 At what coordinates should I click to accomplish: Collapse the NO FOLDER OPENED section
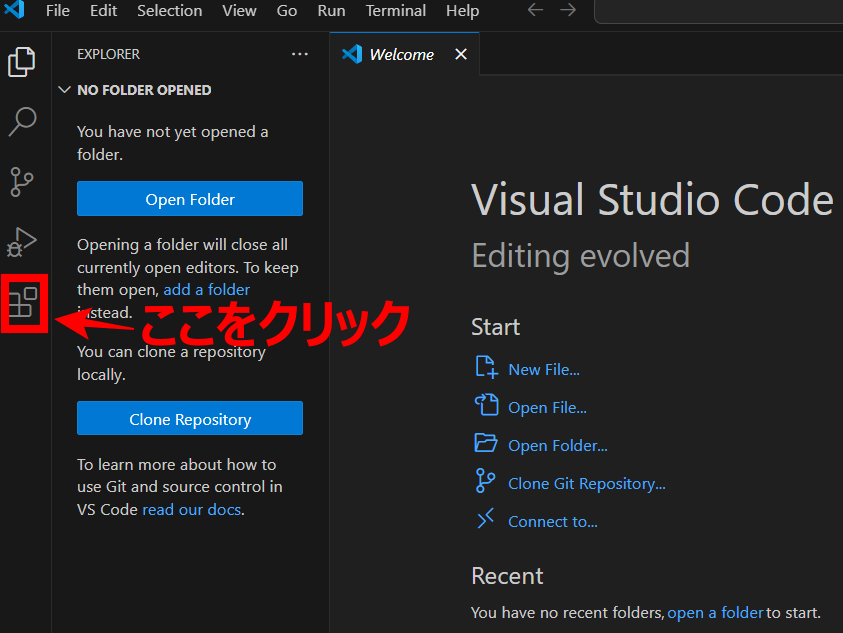click(65, 90)
